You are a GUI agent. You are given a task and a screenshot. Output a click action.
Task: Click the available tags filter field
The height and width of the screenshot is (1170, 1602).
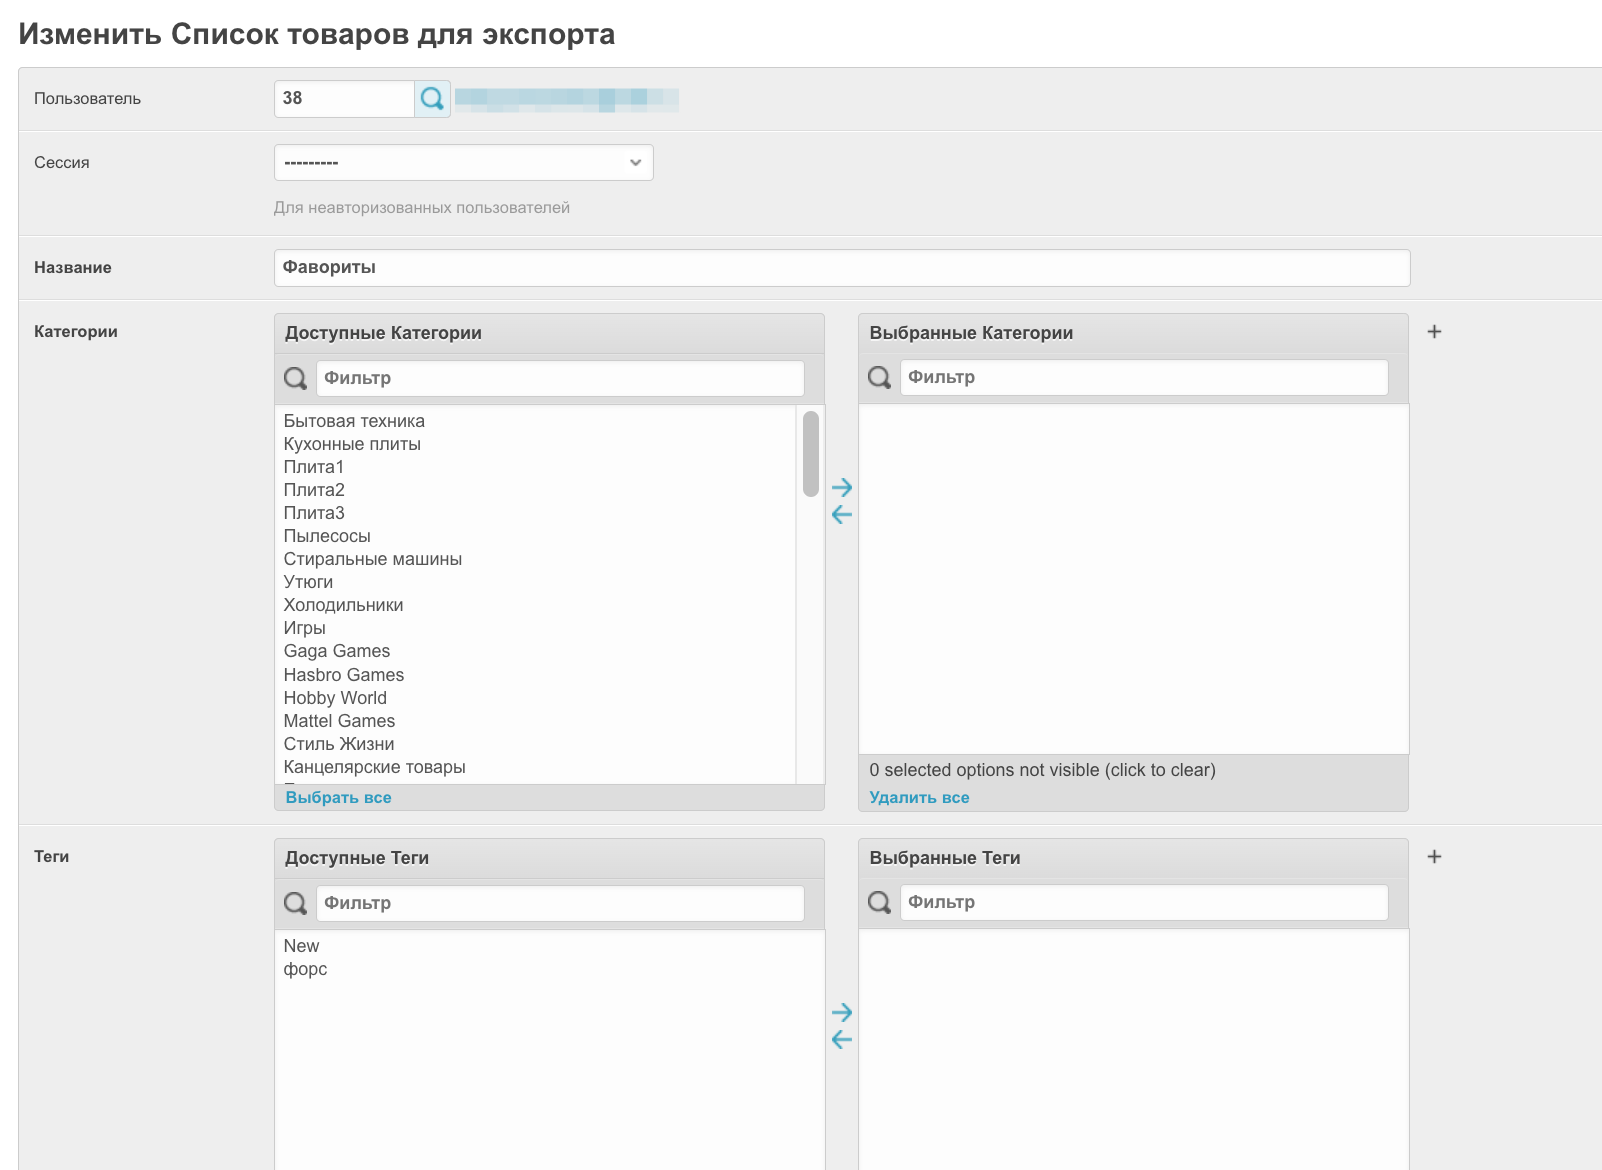click(559, 903)
